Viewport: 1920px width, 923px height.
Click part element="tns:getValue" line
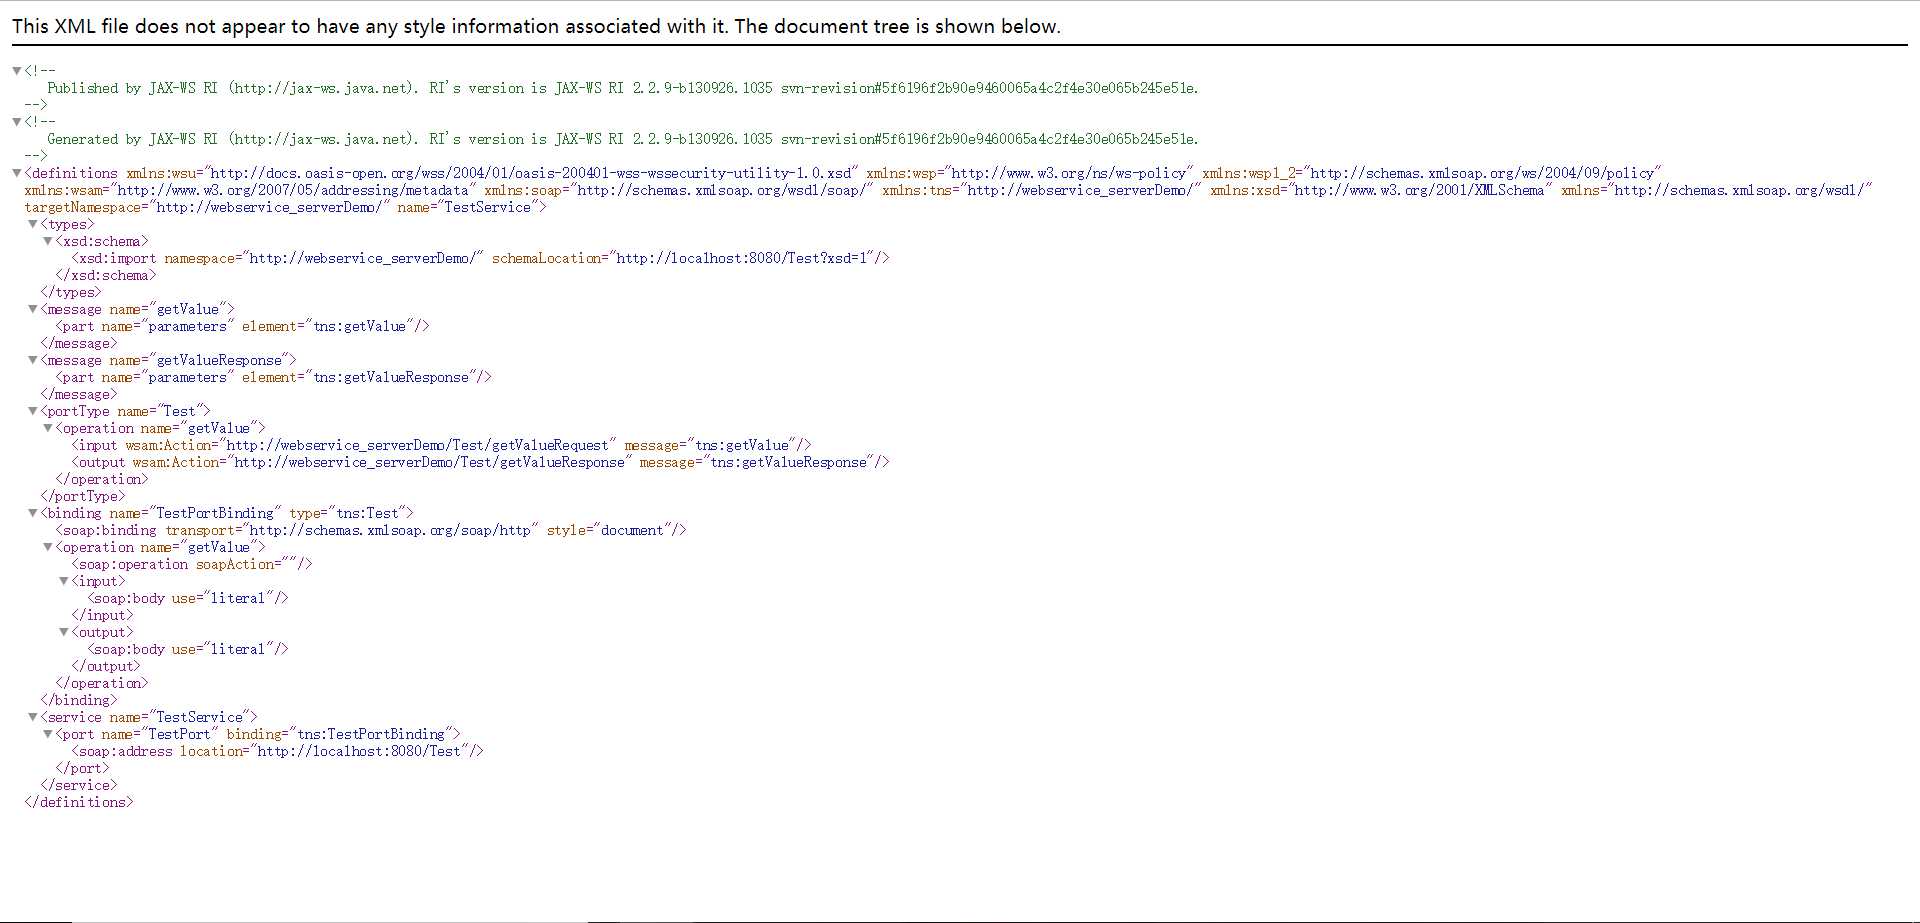click(242, 326)
